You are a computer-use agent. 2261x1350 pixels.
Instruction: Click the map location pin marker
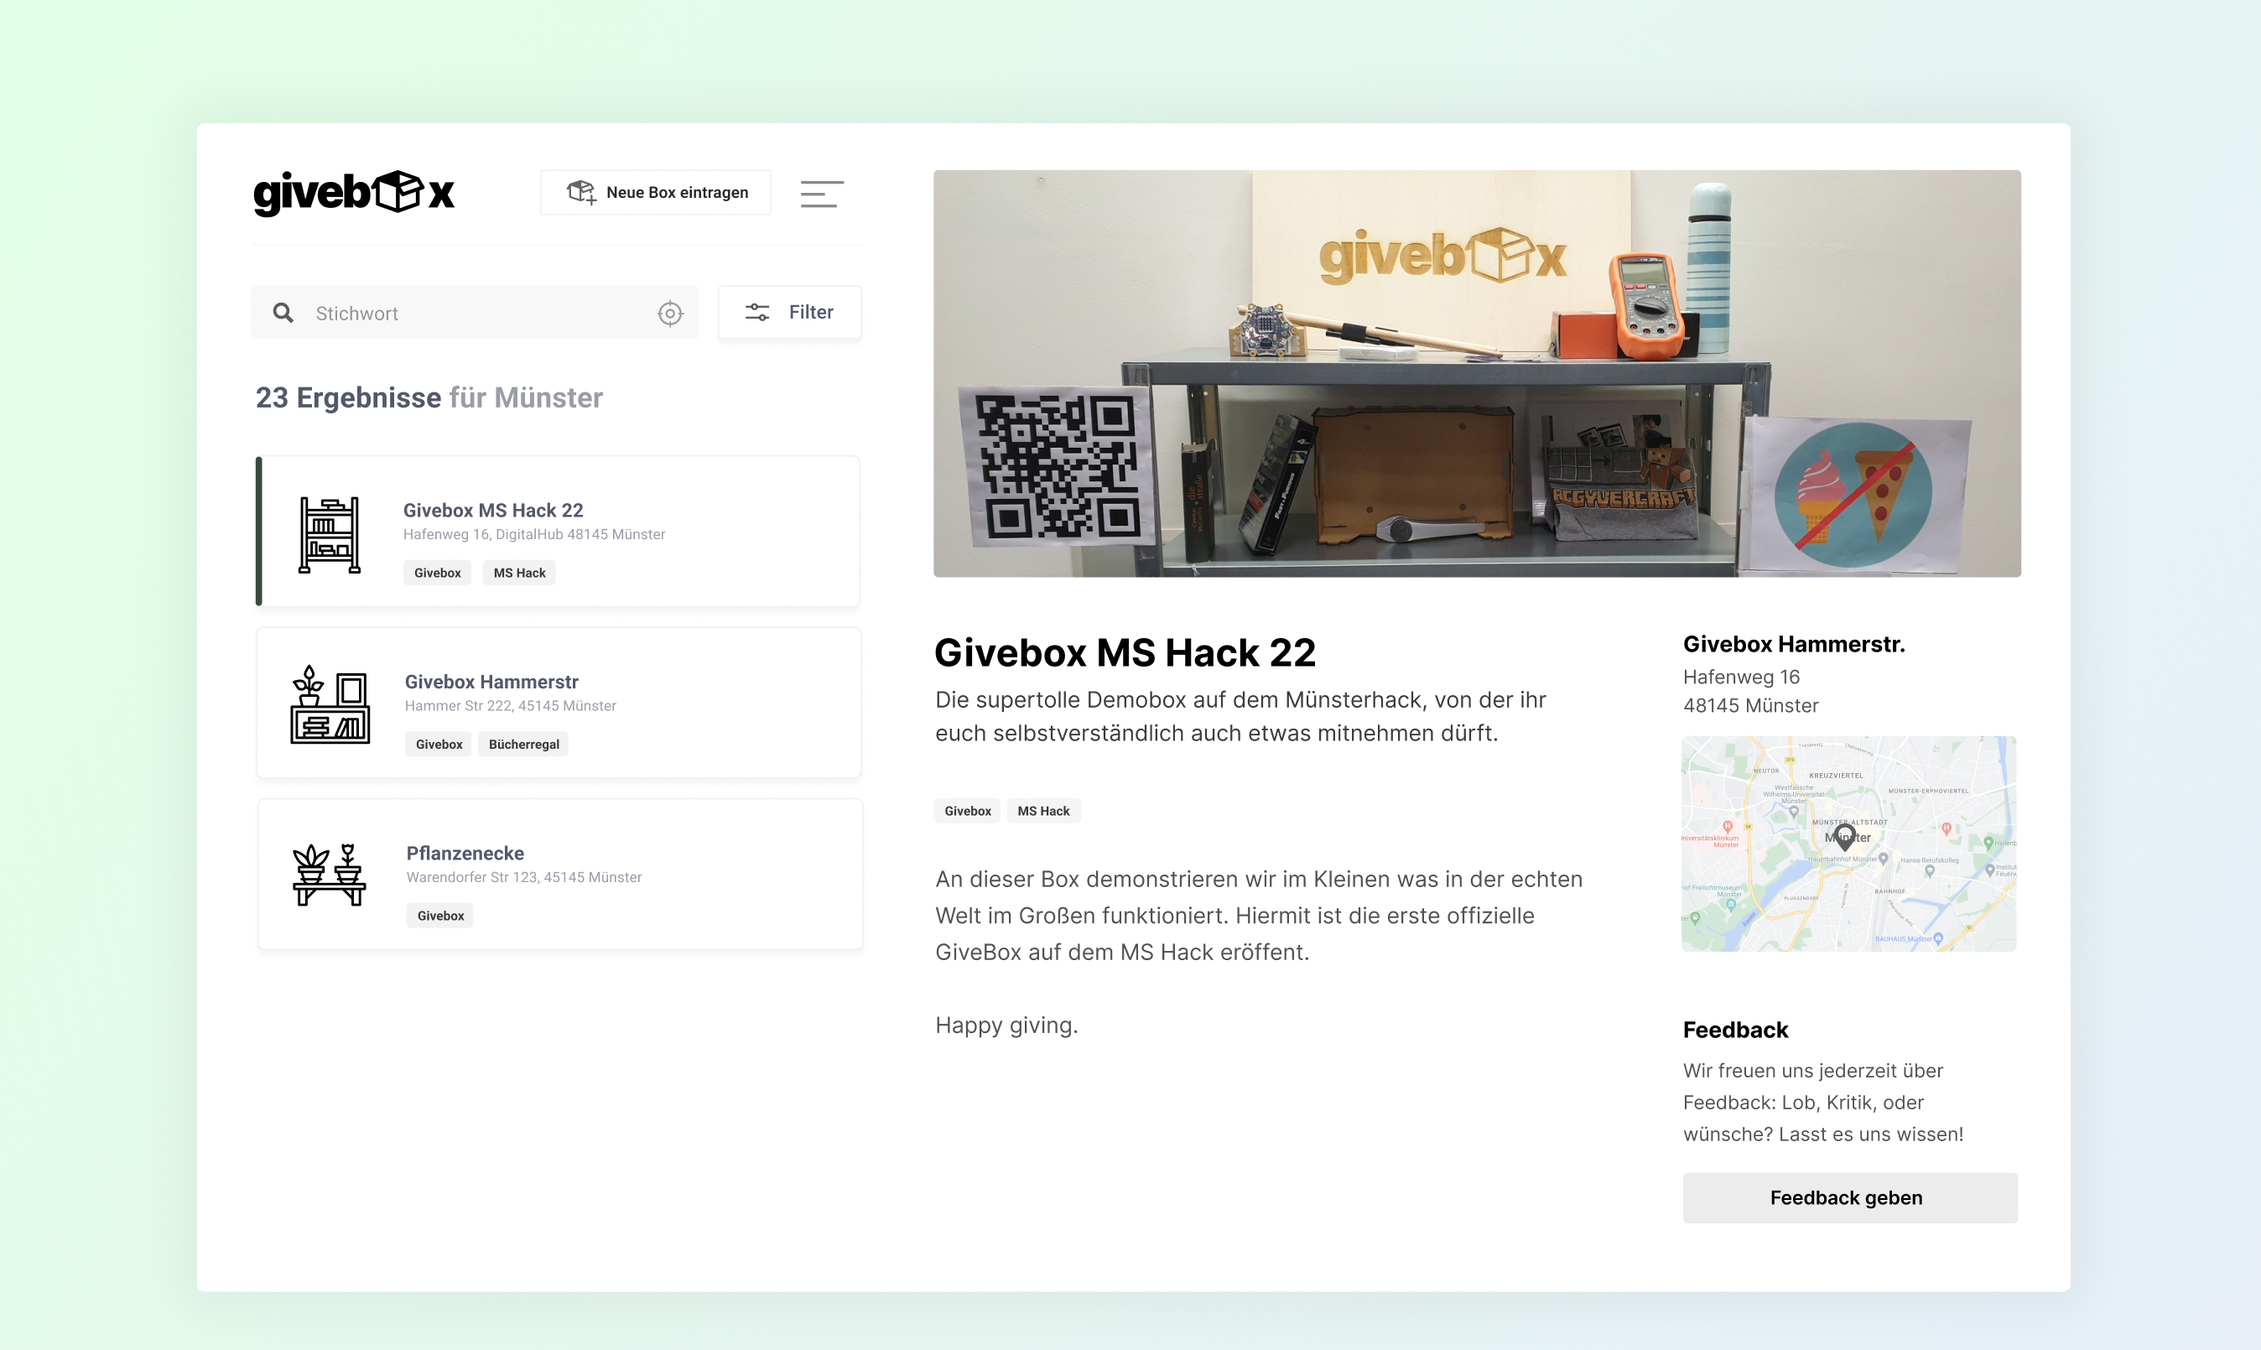point(1845,836)
